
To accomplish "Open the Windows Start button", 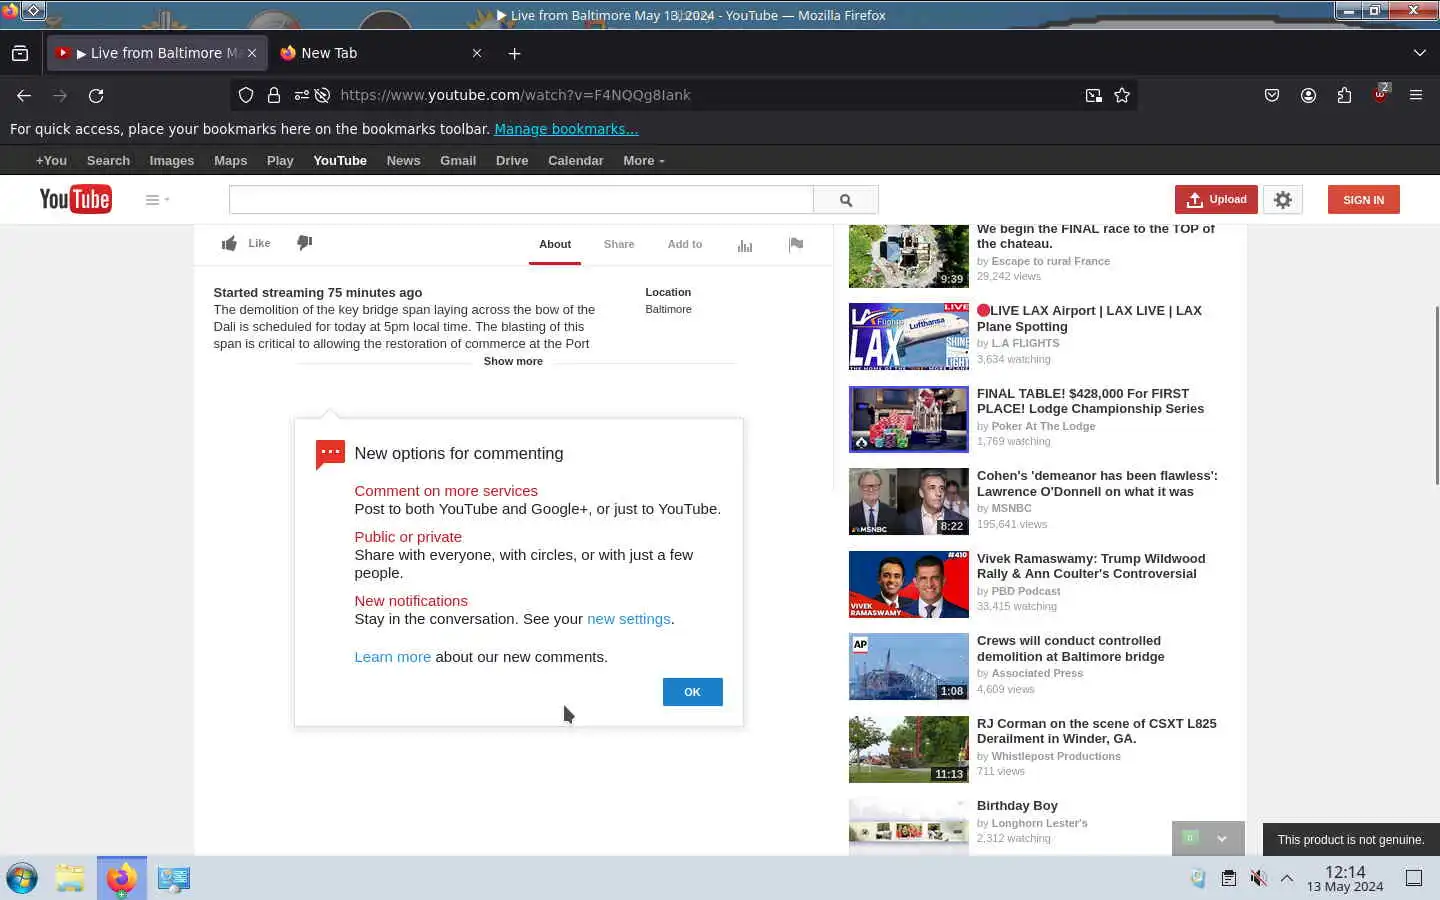I will (x=22, y=878).
